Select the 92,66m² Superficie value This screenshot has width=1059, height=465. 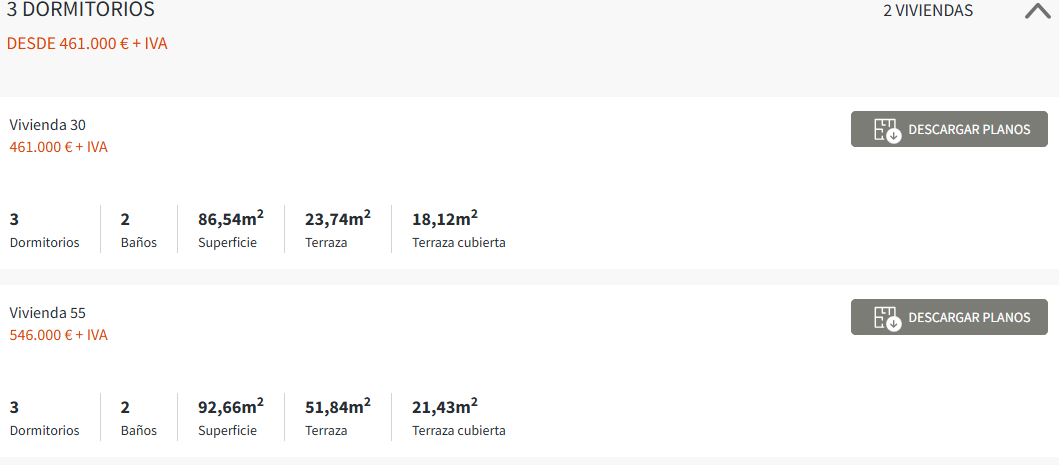pyautogui.click(x=230, y=407)
